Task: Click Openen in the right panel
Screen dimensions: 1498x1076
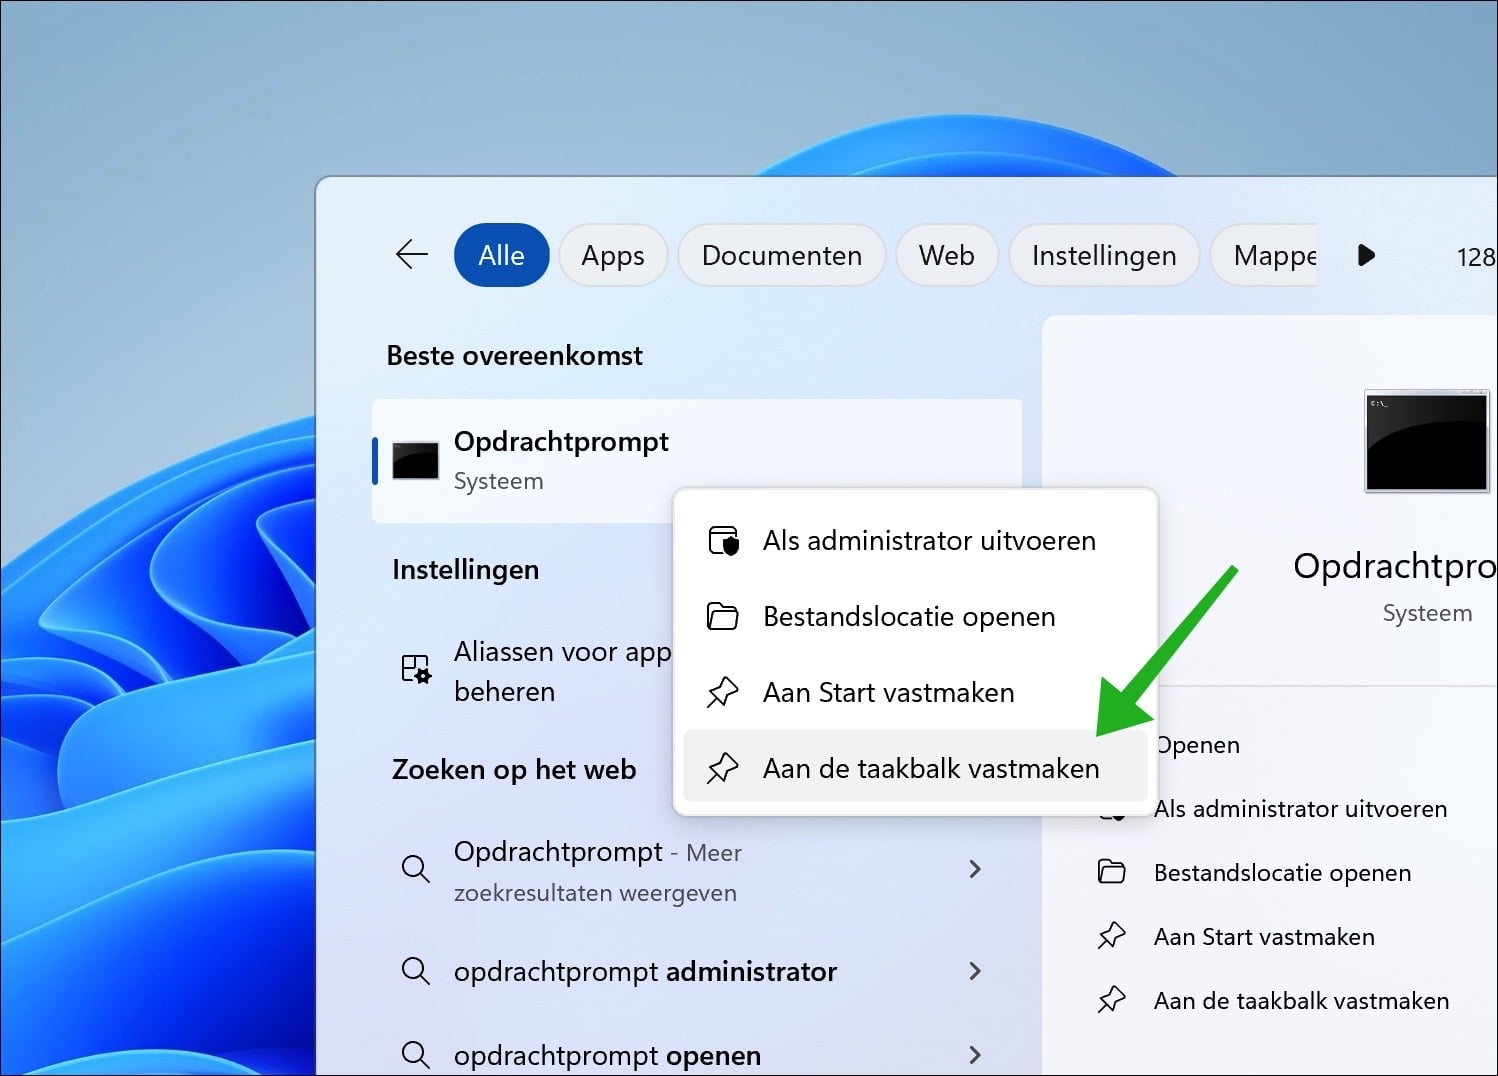Action: (1197, 744)
